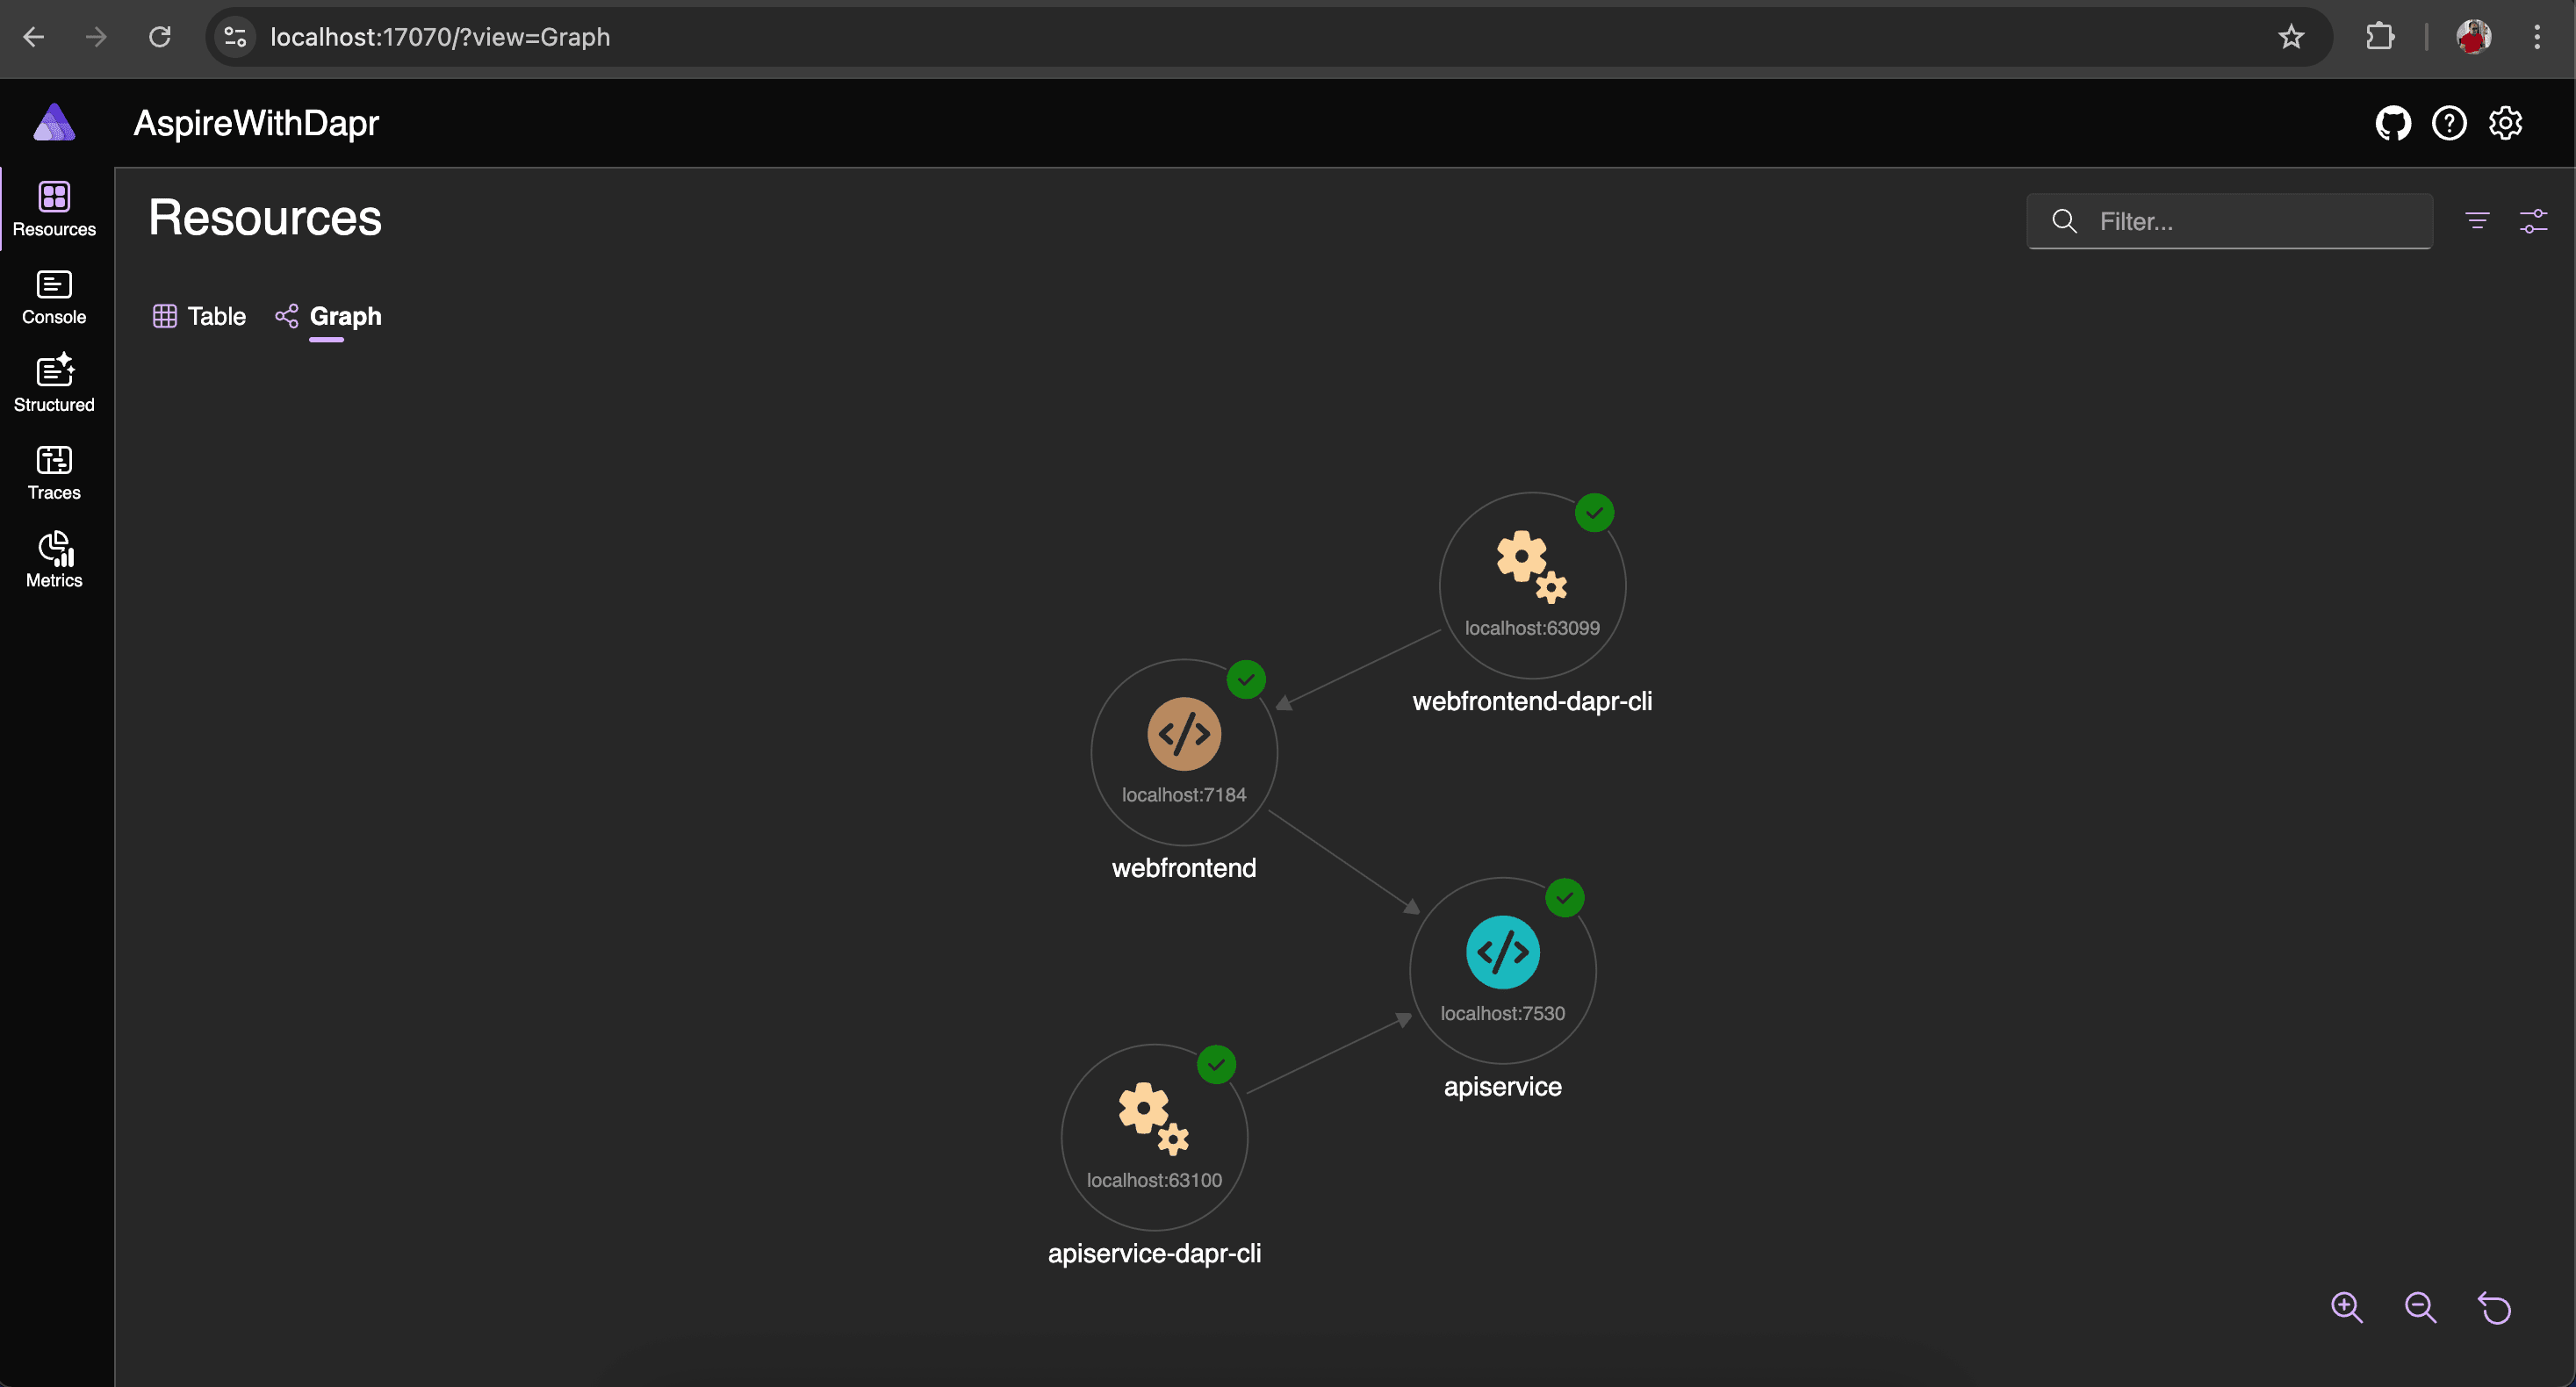Click apiservice-dapr-cli's green status badge

tap(1216, 1065)
